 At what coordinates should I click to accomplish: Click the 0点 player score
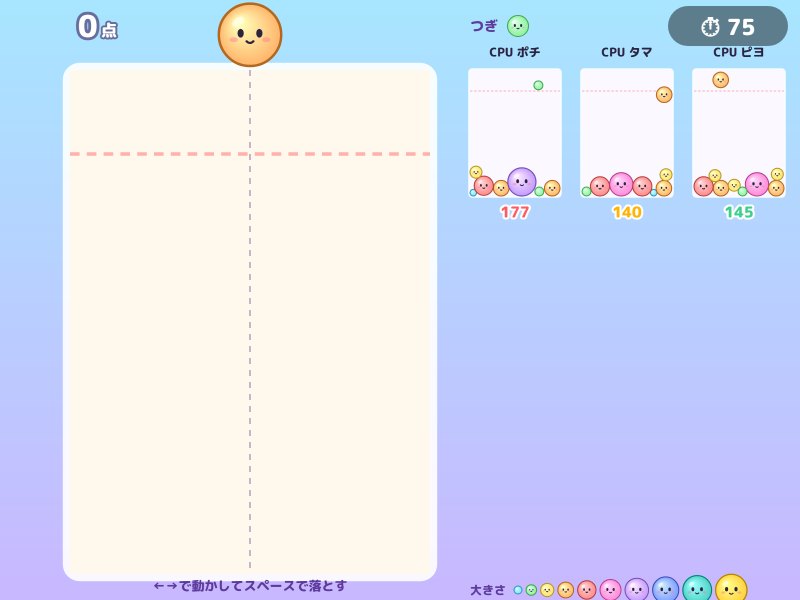click(97, 27)
